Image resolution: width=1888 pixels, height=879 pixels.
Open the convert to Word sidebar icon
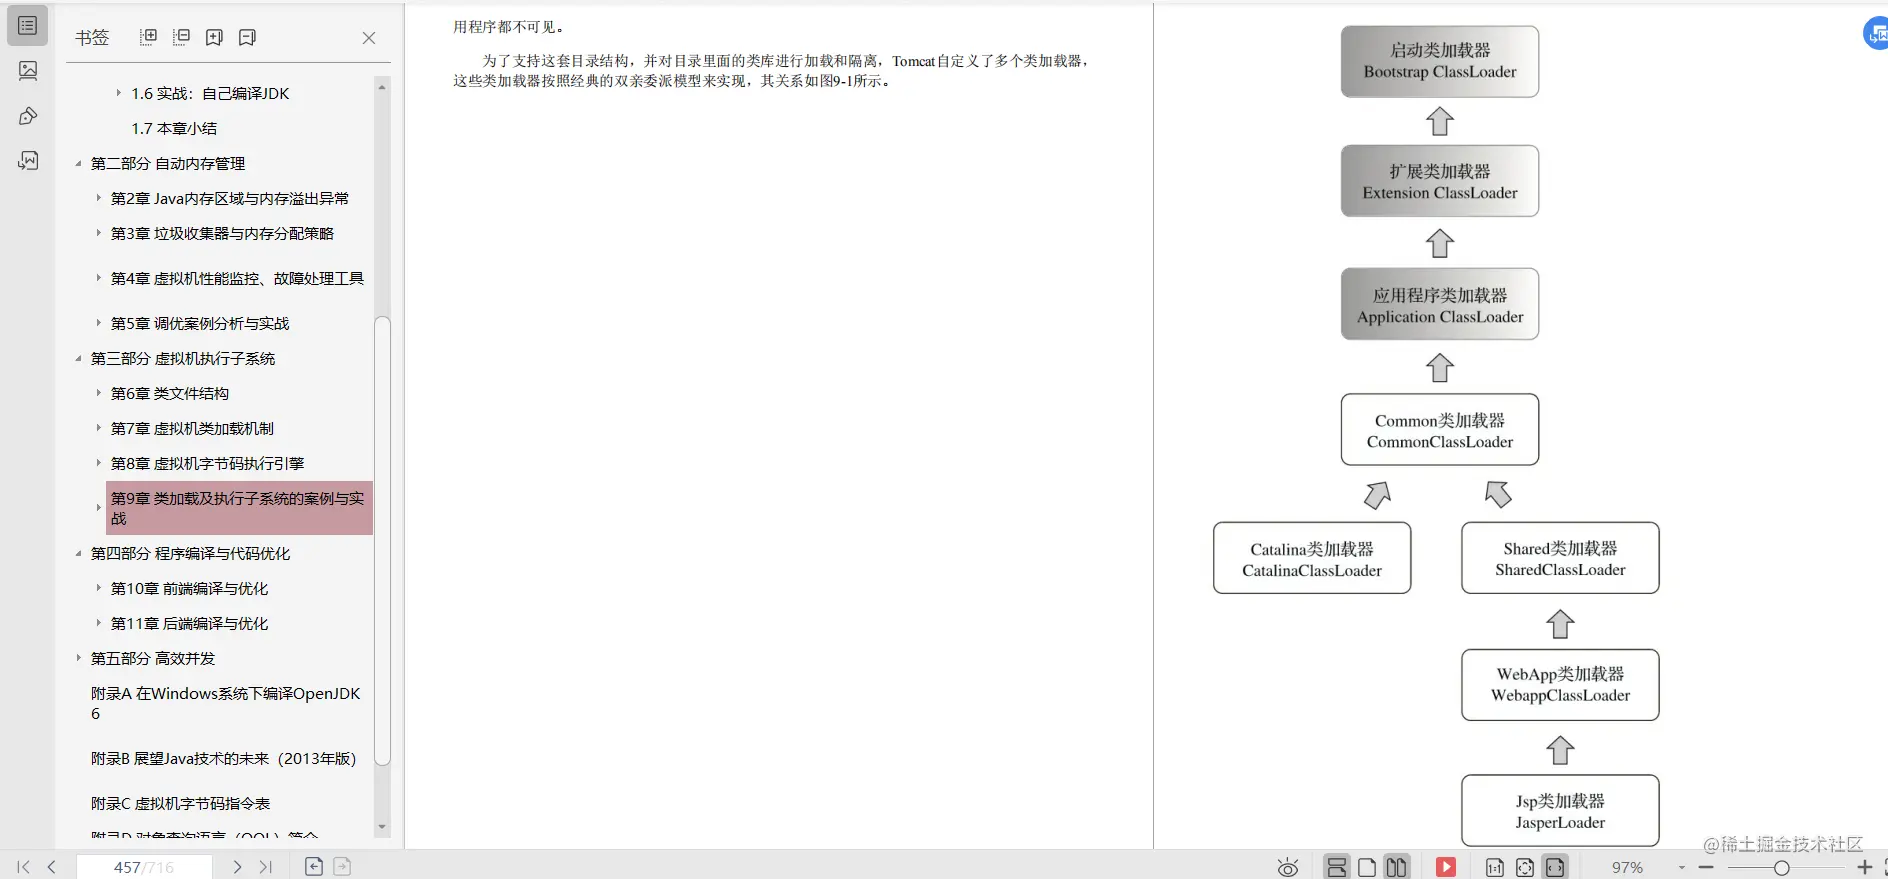tap(28, 161)
